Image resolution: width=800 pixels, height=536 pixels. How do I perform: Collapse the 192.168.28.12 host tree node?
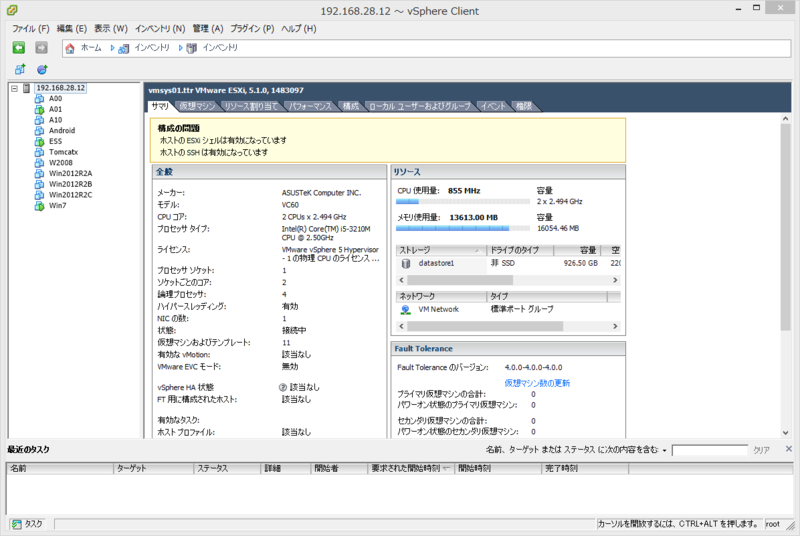14,88
